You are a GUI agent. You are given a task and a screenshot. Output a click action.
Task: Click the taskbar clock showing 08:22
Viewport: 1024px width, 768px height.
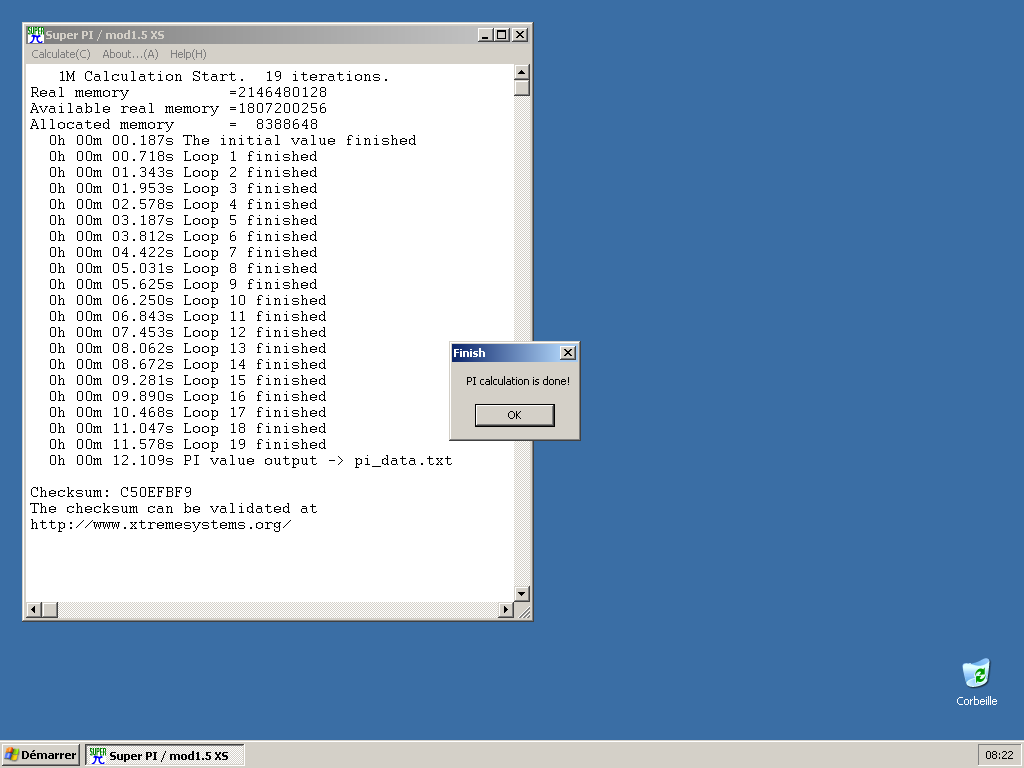(999, 755)
